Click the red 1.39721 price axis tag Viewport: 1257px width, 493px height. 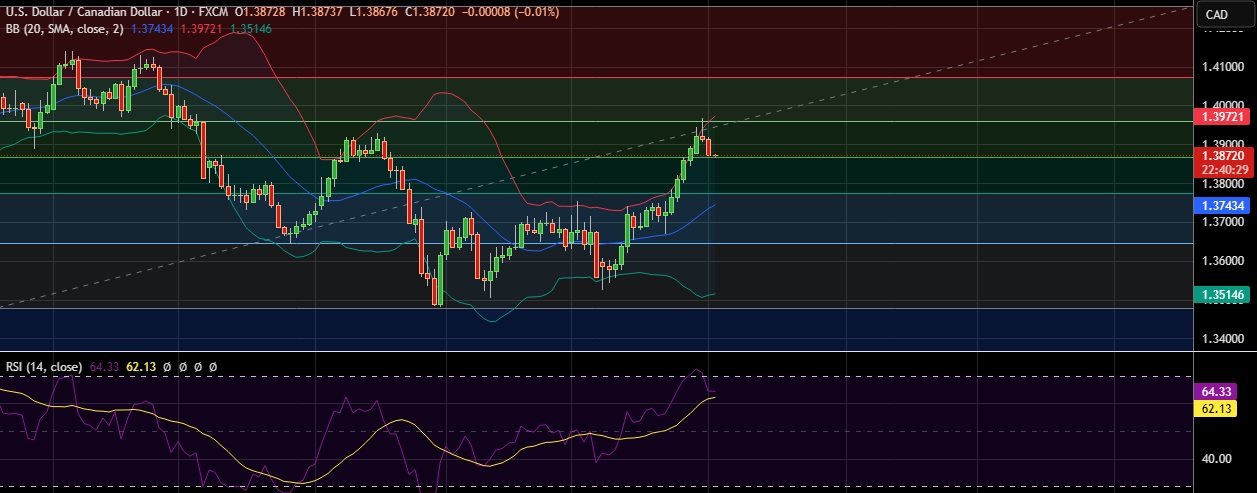click(x=1224, y=117)
